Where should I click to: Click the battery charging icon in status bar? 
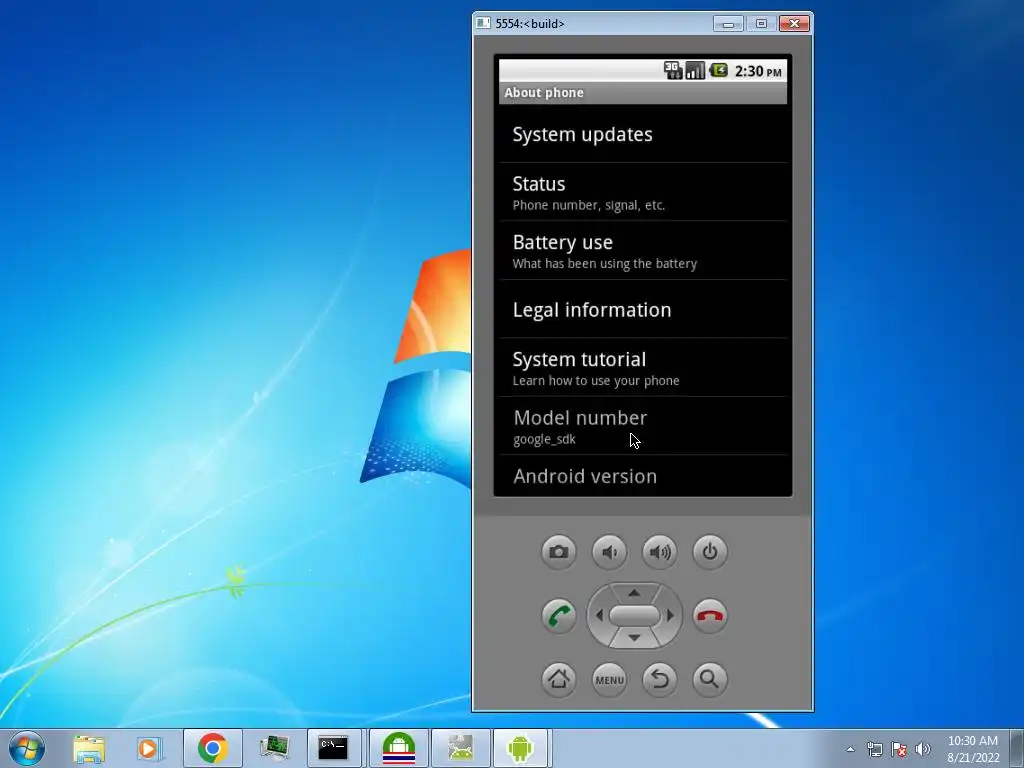click(x=718, y=71)
